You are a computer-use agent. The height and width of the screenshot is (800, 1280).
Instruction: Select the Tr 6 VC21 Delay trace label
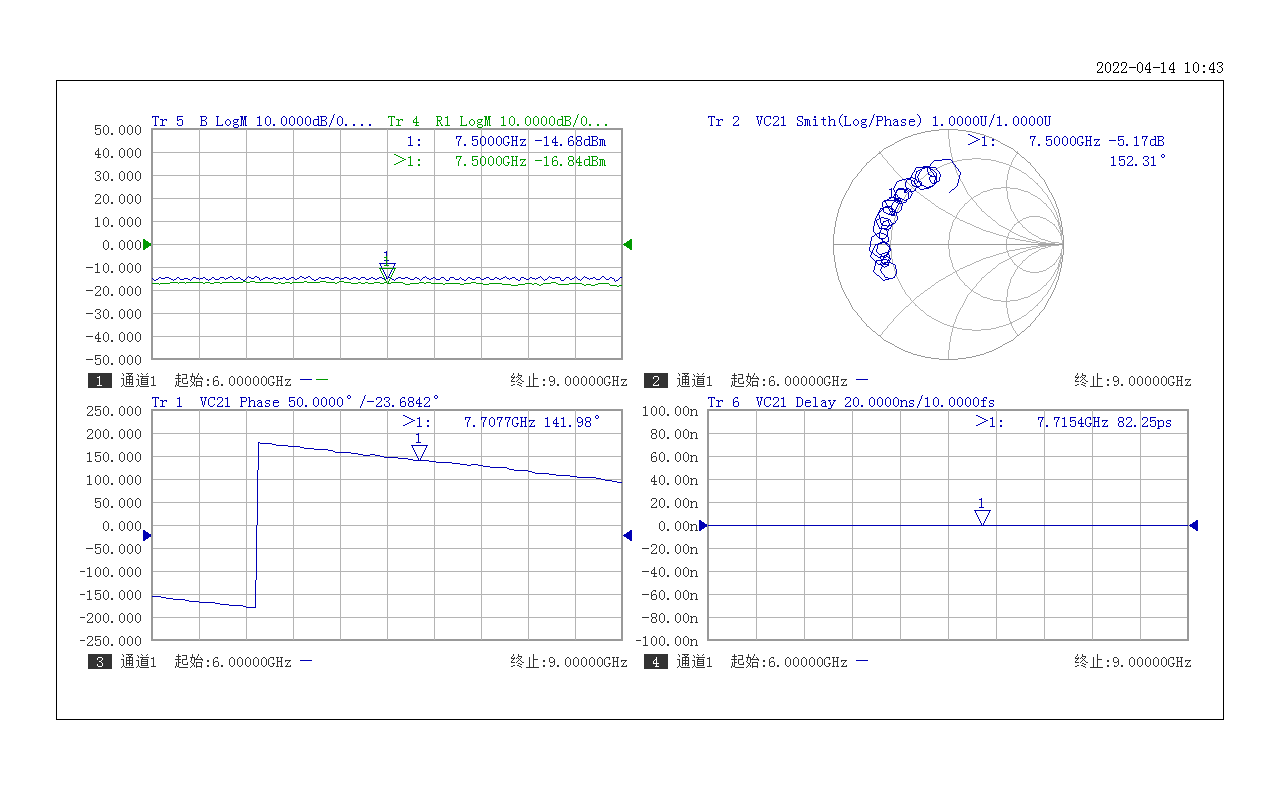[851, 402]
